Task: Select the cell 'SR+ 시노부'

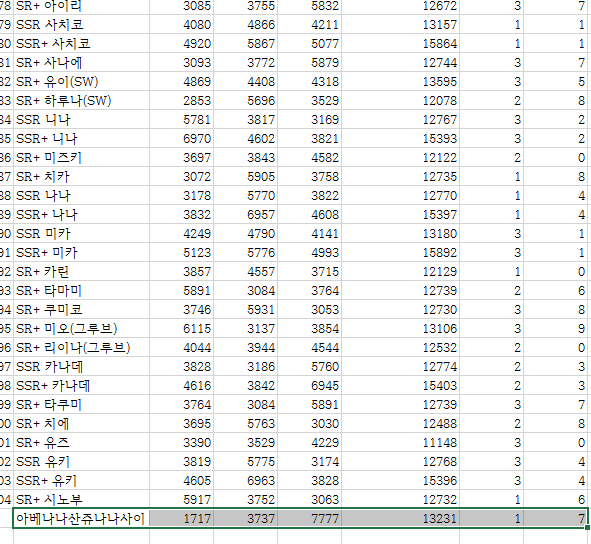Action: tap(81, 499)
